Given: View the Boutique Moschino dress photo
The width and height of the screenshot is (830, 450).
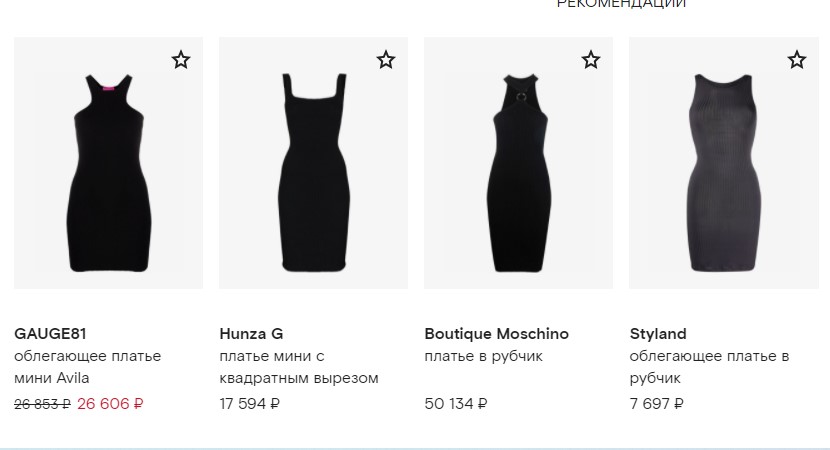Looking at the screenshot, I should [x=518, y=163].
